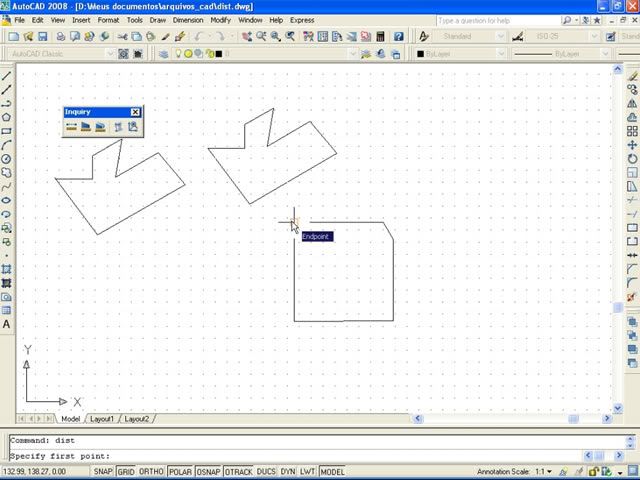Open the ByLayer color dropdown
640x480 pixels.
(x=501, y=54)
